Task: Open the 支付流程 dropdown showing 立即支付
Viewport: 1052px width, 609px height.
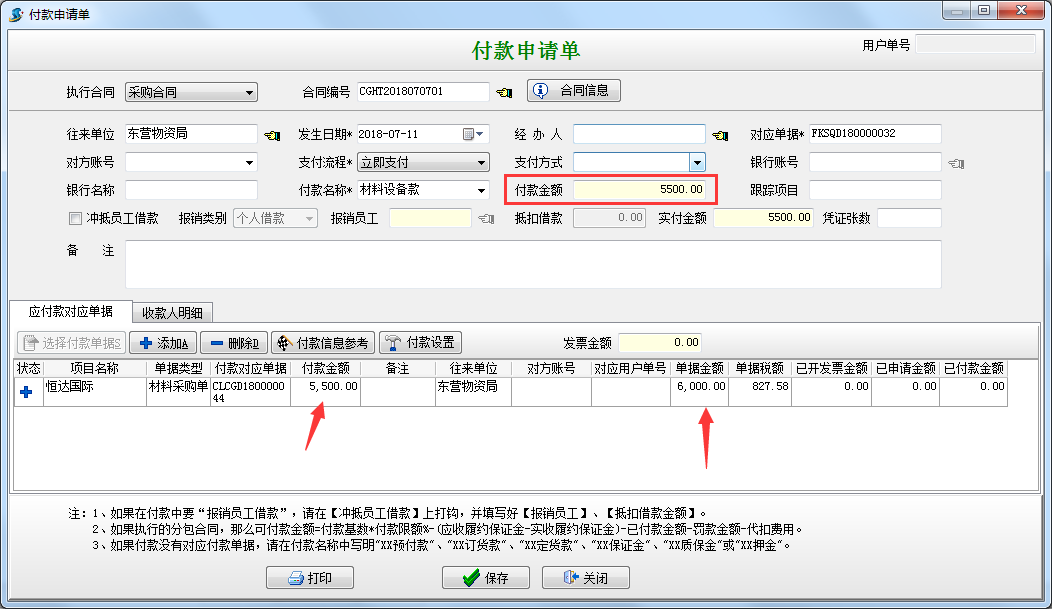Action: coord(423,162)
